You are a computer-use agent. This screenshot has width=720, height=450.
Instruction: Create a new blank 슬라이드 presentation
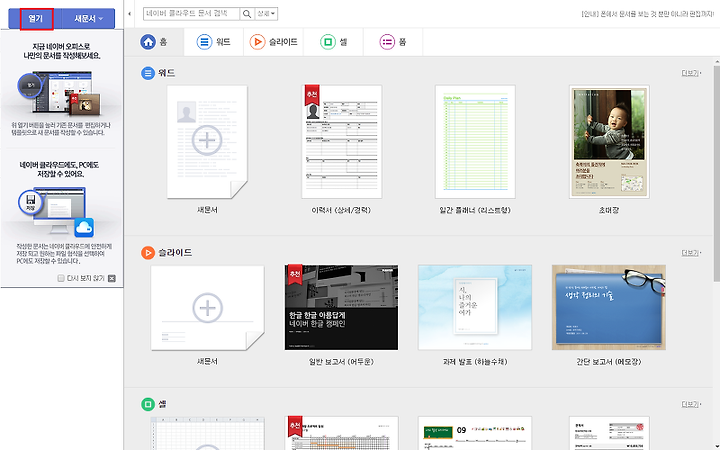click(x=207, y=308)
